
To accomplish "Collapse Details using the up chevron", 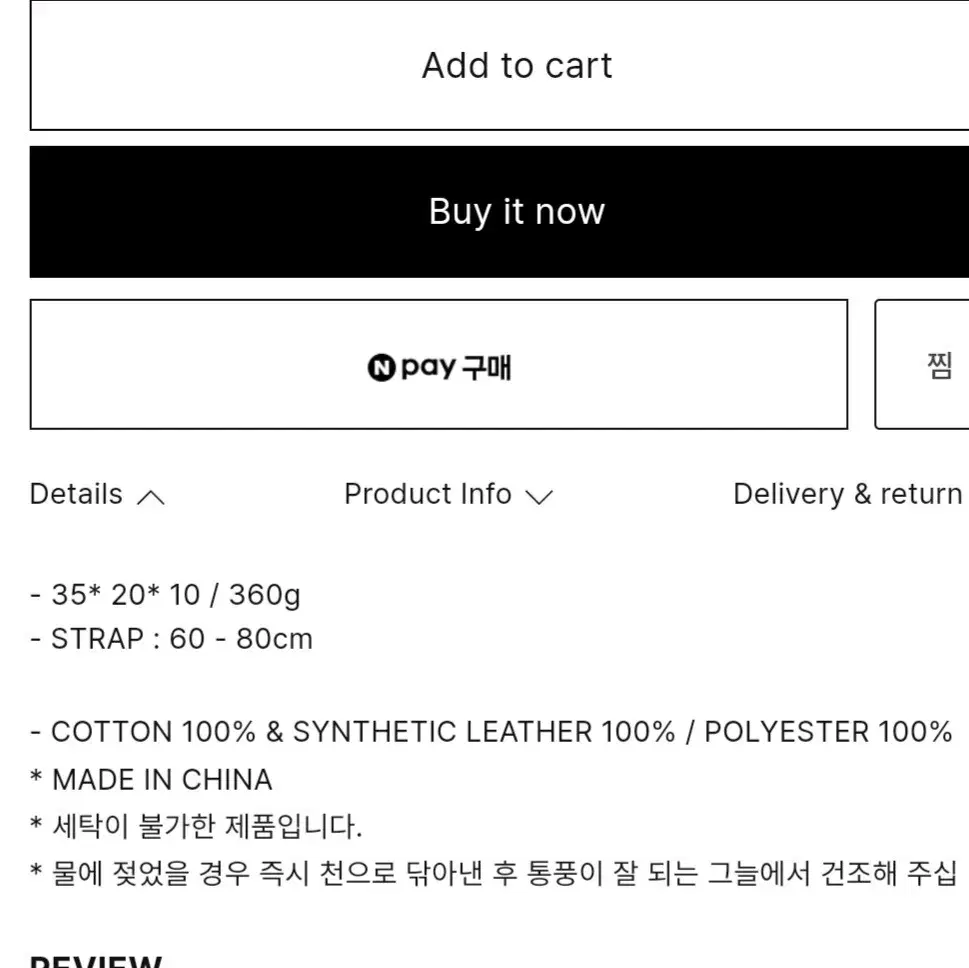I will 150,497.
